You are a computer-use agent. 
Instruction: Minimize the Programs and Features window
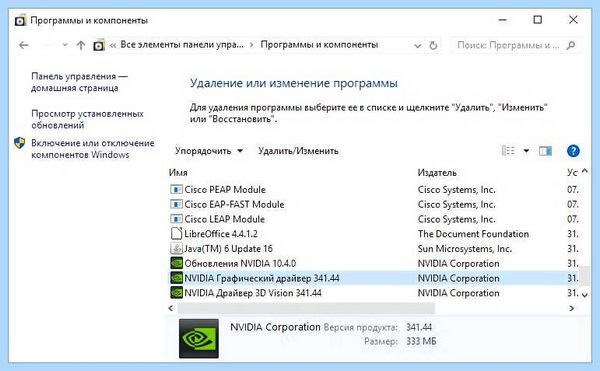coord(503,20)
